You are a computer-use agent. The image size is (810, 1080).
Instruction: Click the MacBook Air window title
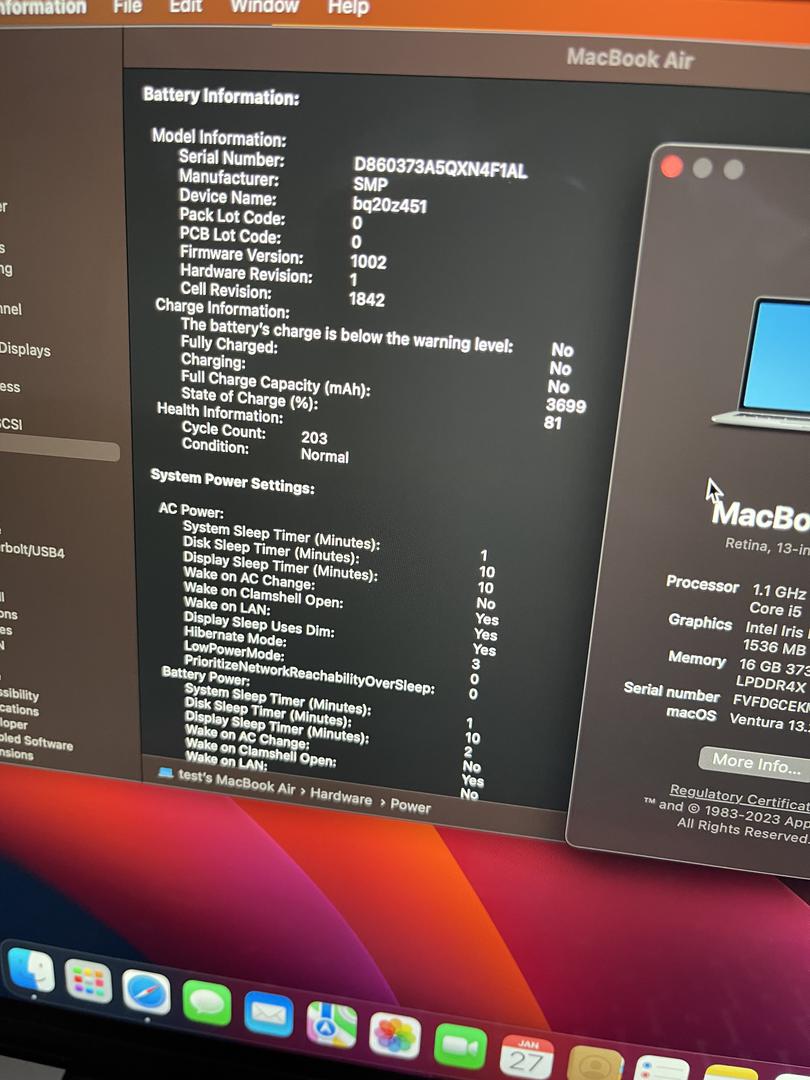pyautogui.click(x=630, y=59)
